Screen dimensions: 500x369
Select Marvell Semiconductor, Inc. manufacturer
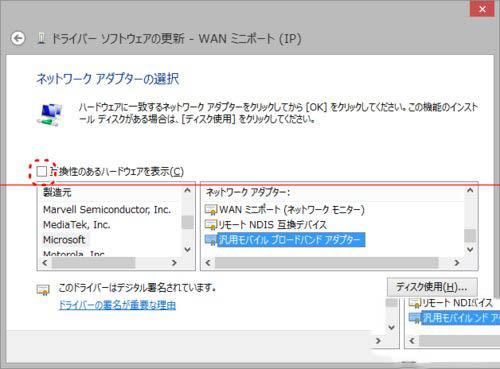pyautogui.click(x=107, y=210)
